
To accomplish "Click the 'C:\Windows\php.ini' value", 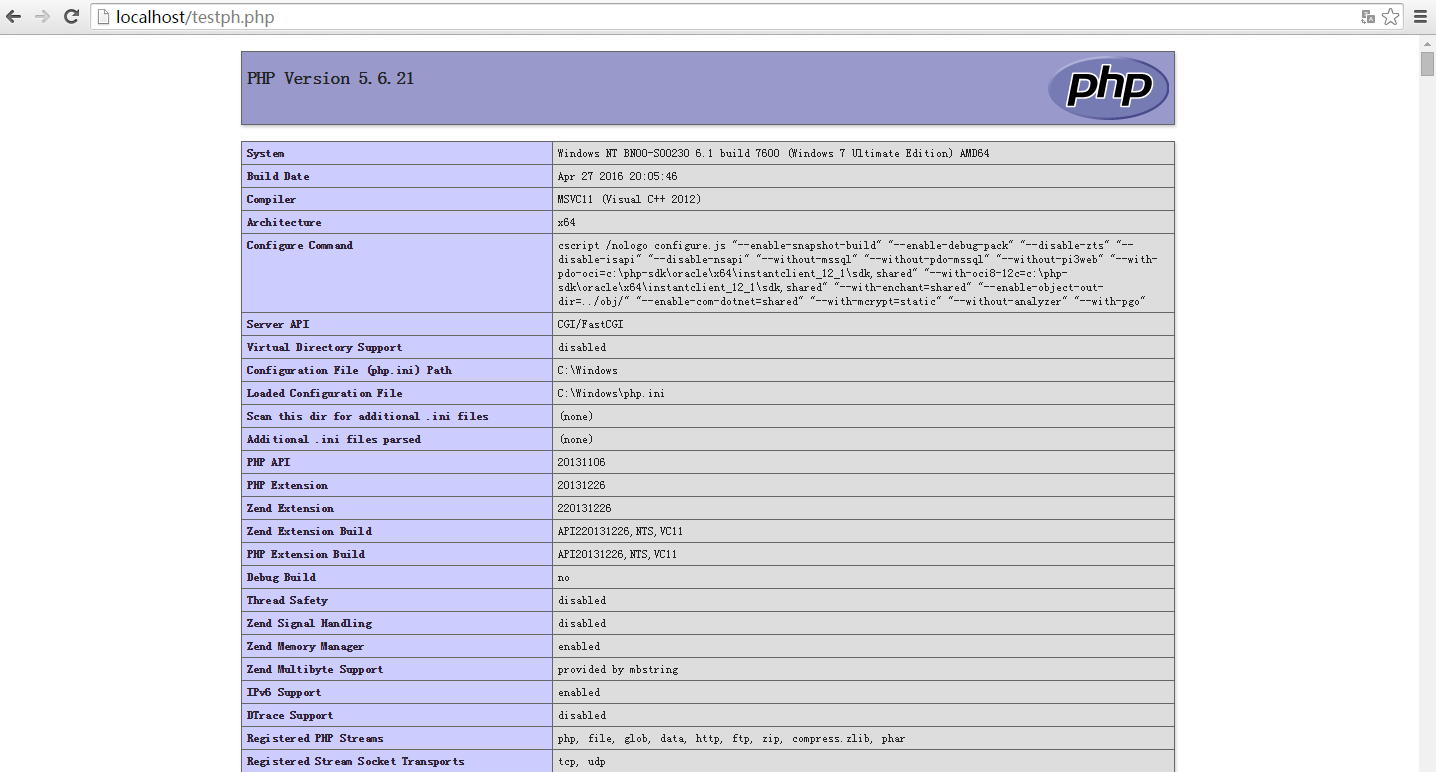I will tap(611, 393).
